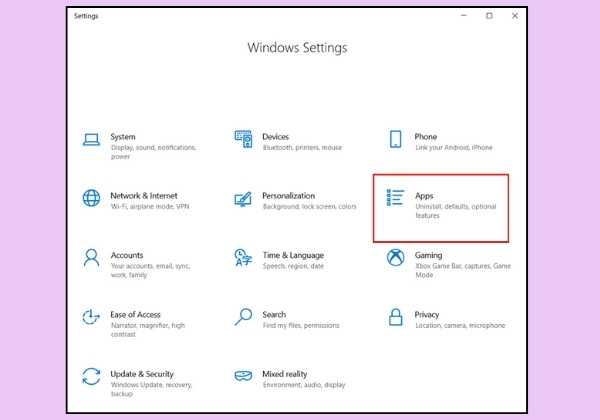Click the Apps list icon
600x420 pixels.
pyautogui.click(x=395, y=197)
